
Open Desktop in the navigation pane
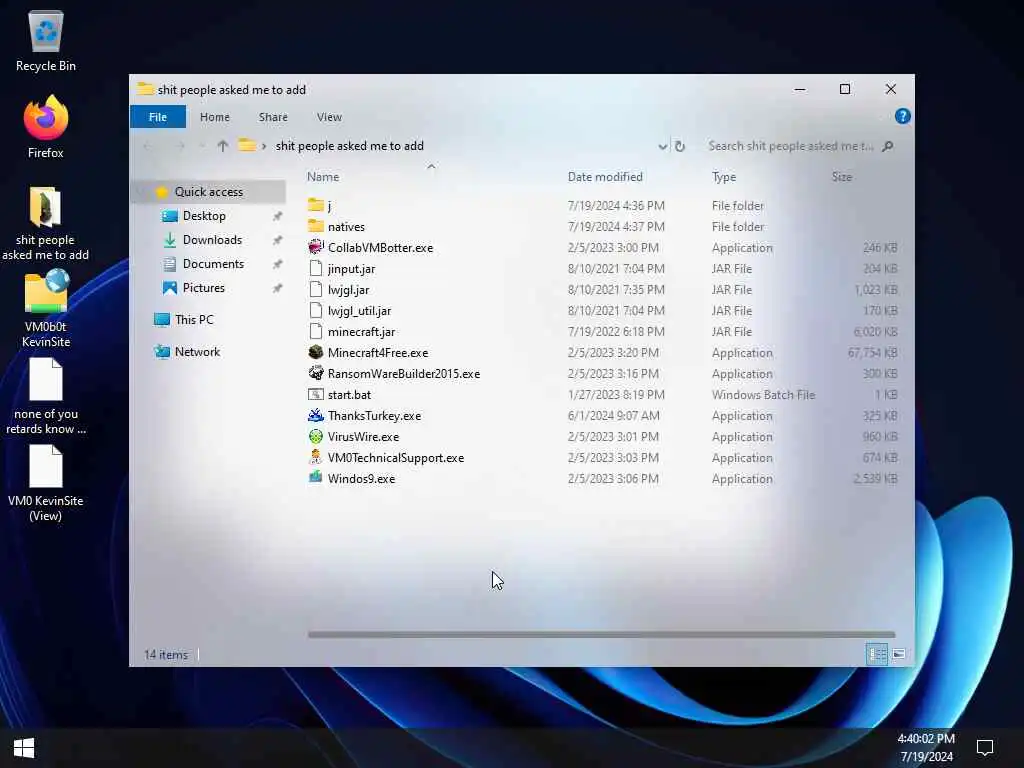coord(204,216)
